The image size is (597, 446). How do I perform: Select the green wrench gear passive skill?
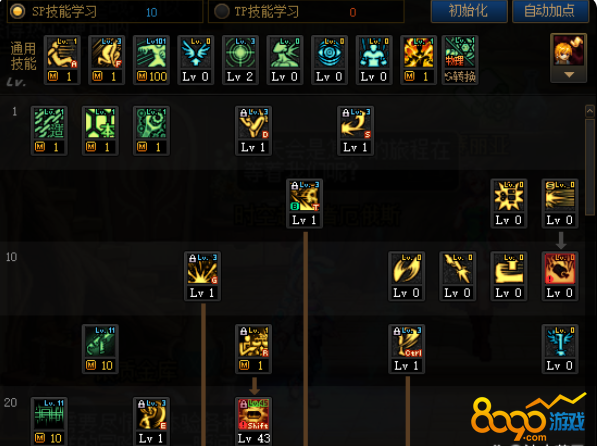[151, 131]
